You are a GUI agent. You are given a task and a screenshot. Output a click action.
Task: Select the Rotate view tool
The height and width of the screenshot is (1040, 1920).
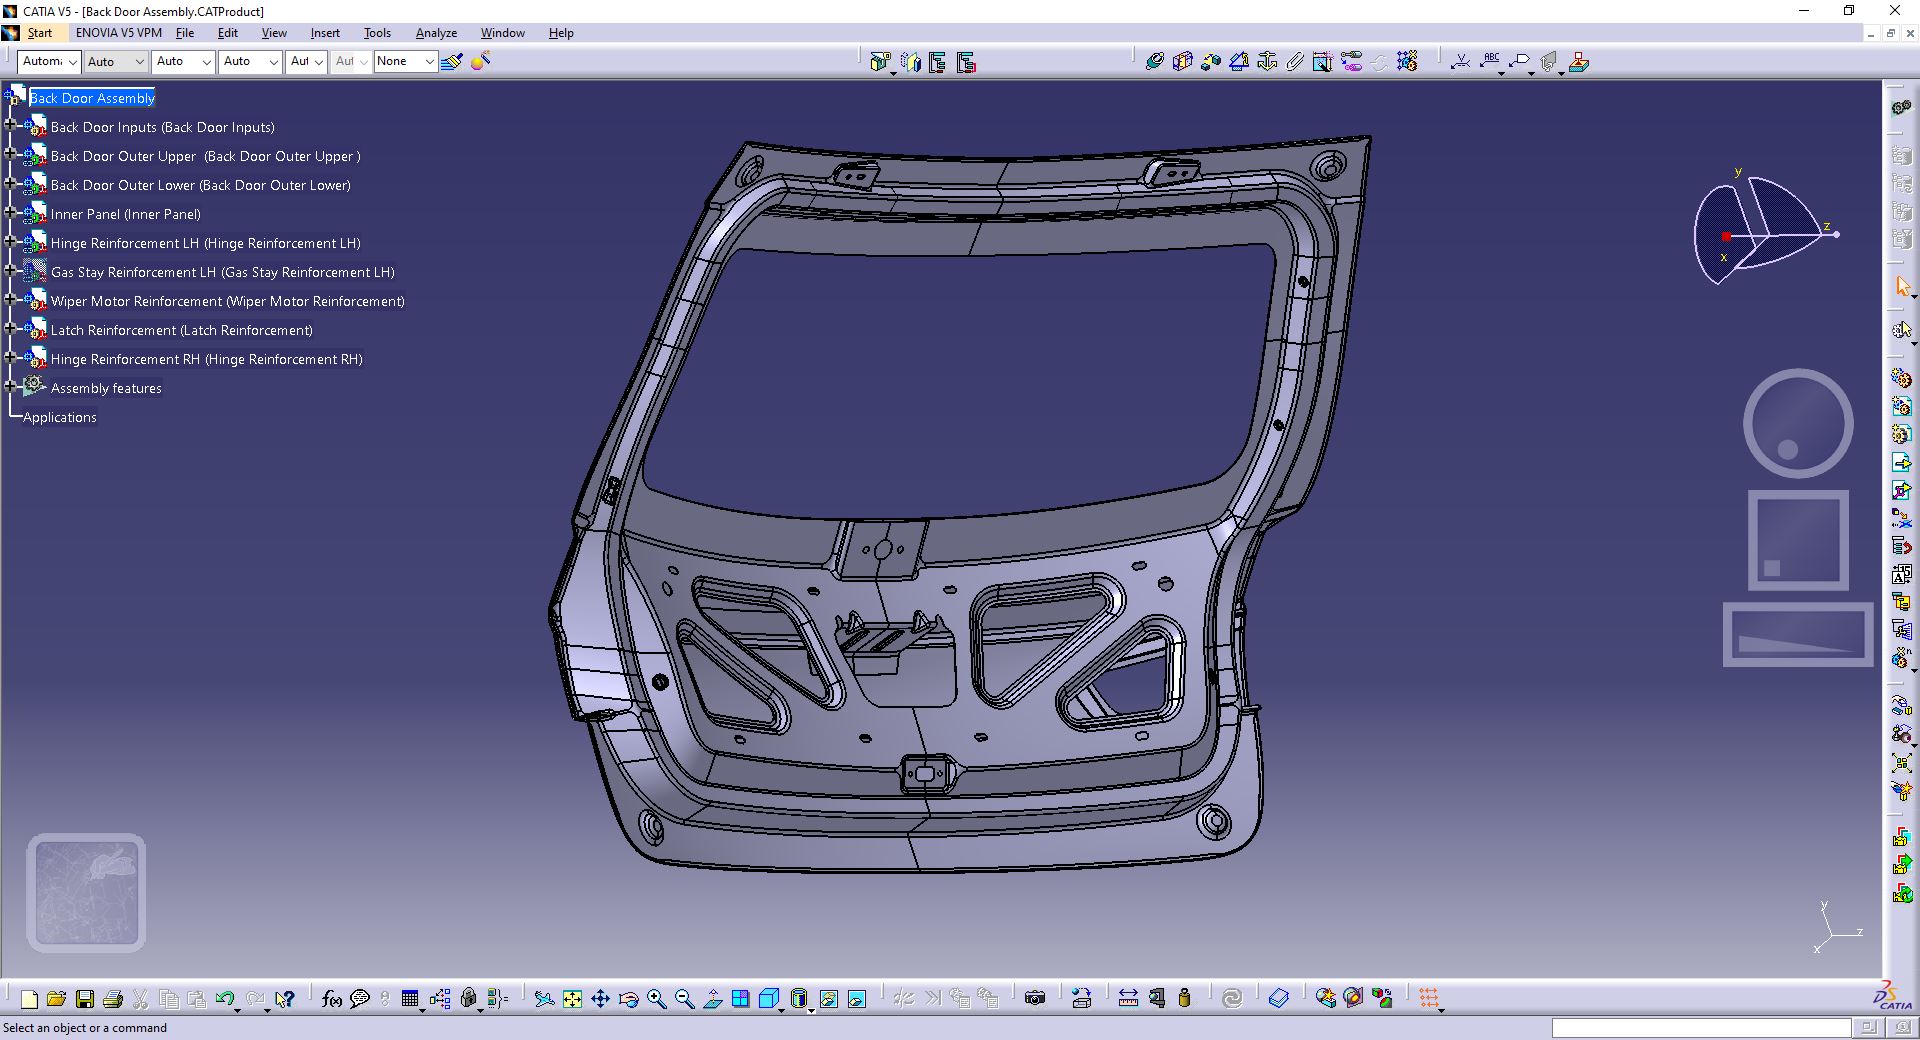[x=628, y=999]
